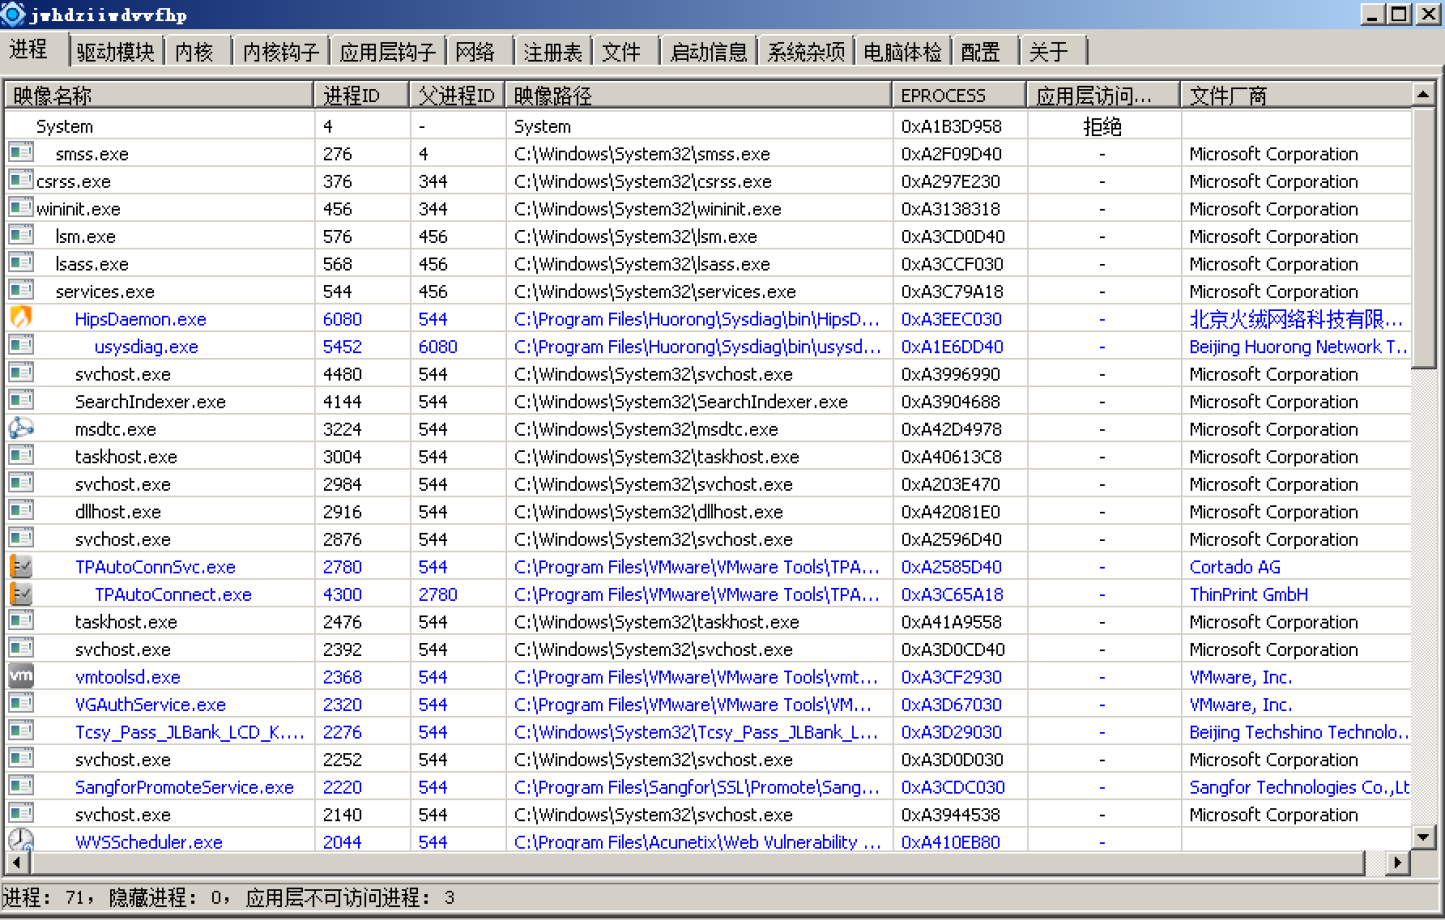Image resolution: width=1445 pixels, height=920 pixels.
Task: Select the icon of taskhost.exe PID 2476
Action: pos(21,620)
